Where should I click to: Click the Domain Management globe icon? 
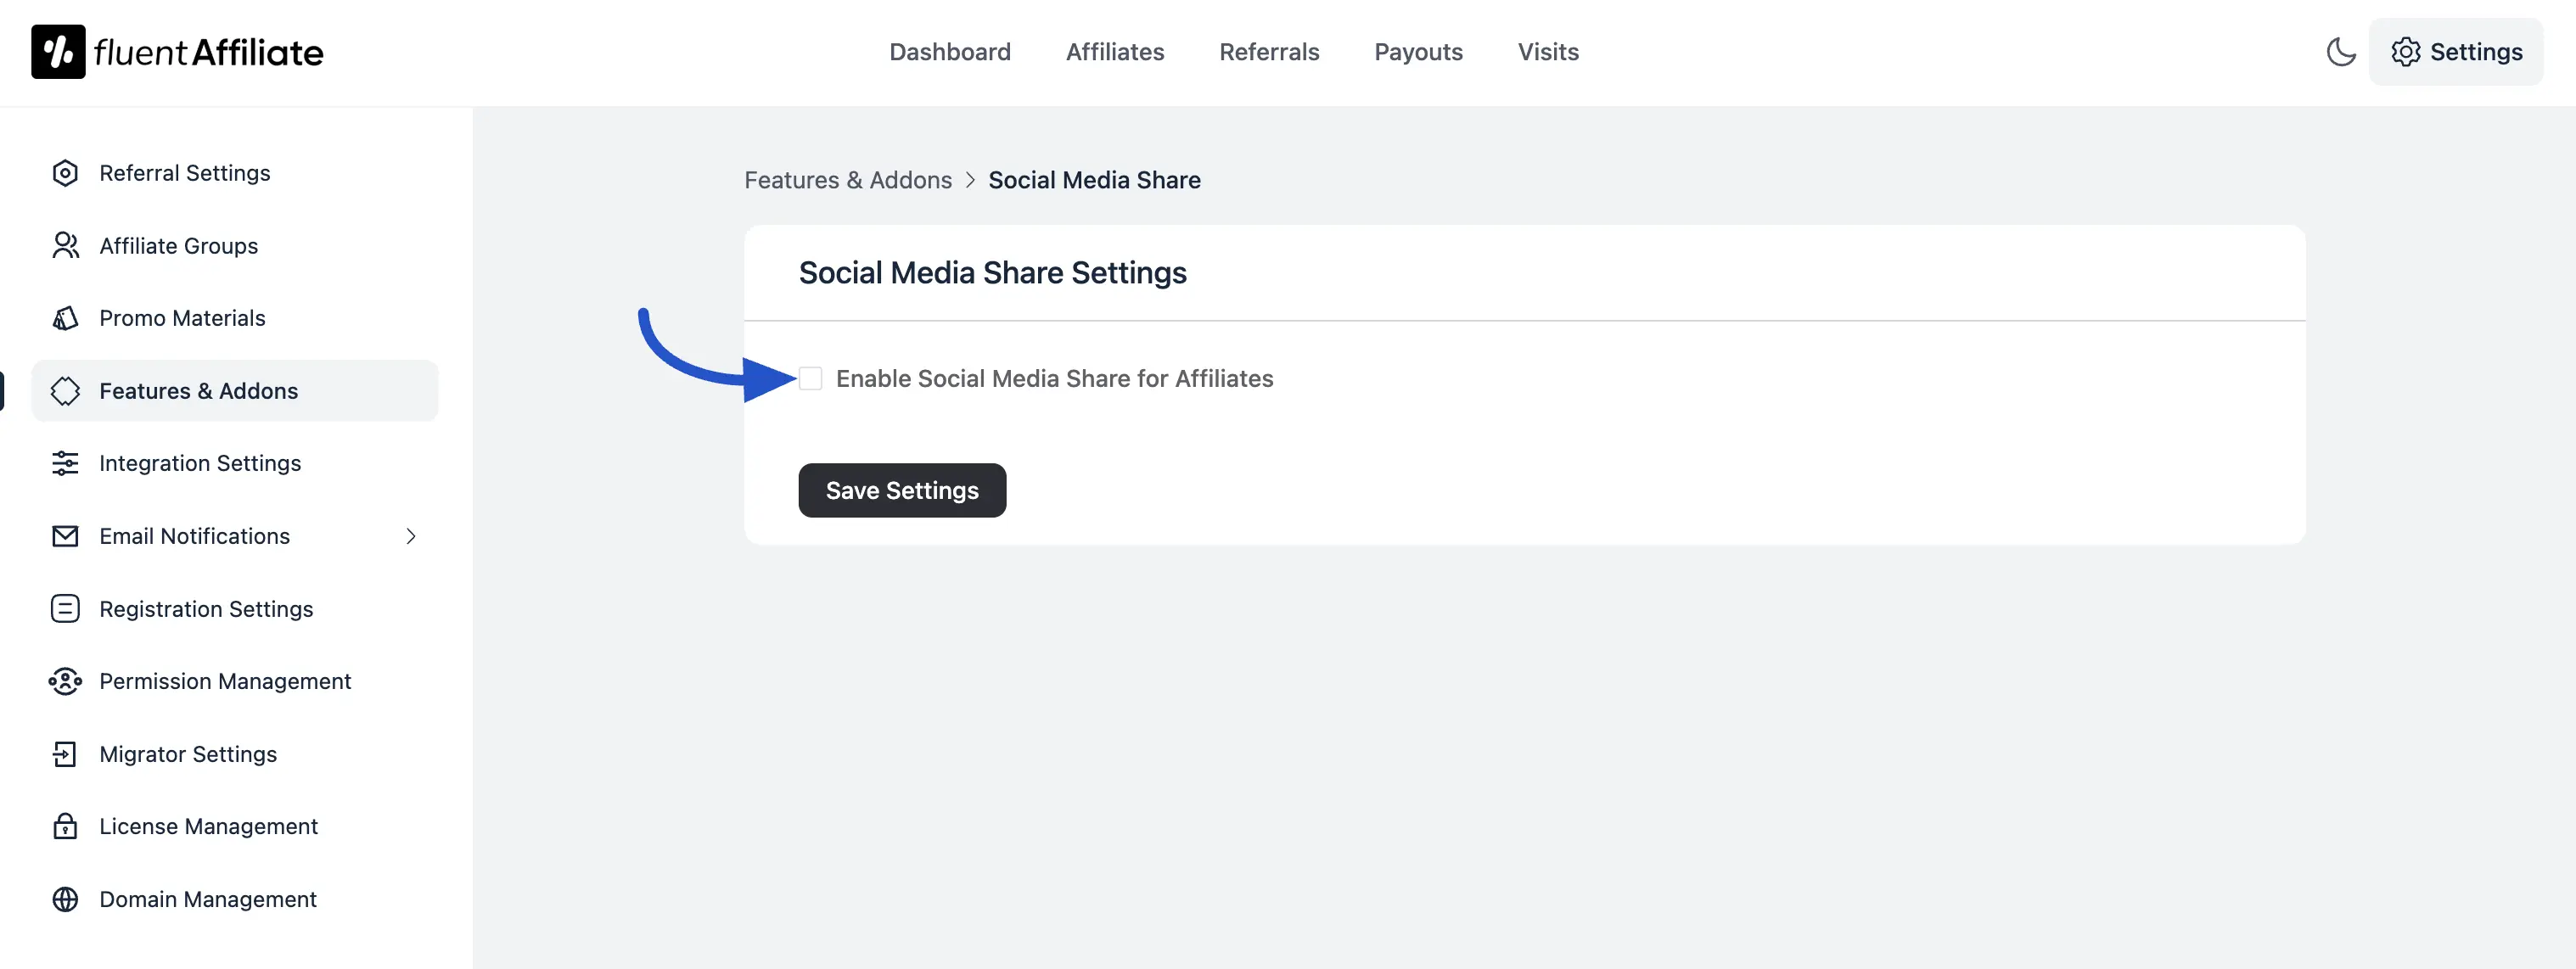pos(65,899)
